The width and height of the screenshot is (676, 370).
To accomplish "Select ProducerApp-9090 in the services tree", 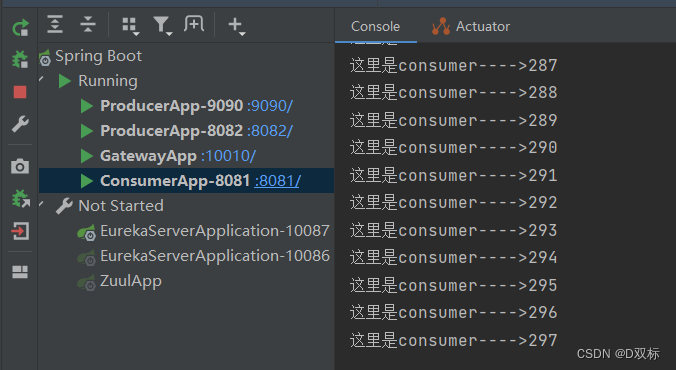I will [172, 106].
